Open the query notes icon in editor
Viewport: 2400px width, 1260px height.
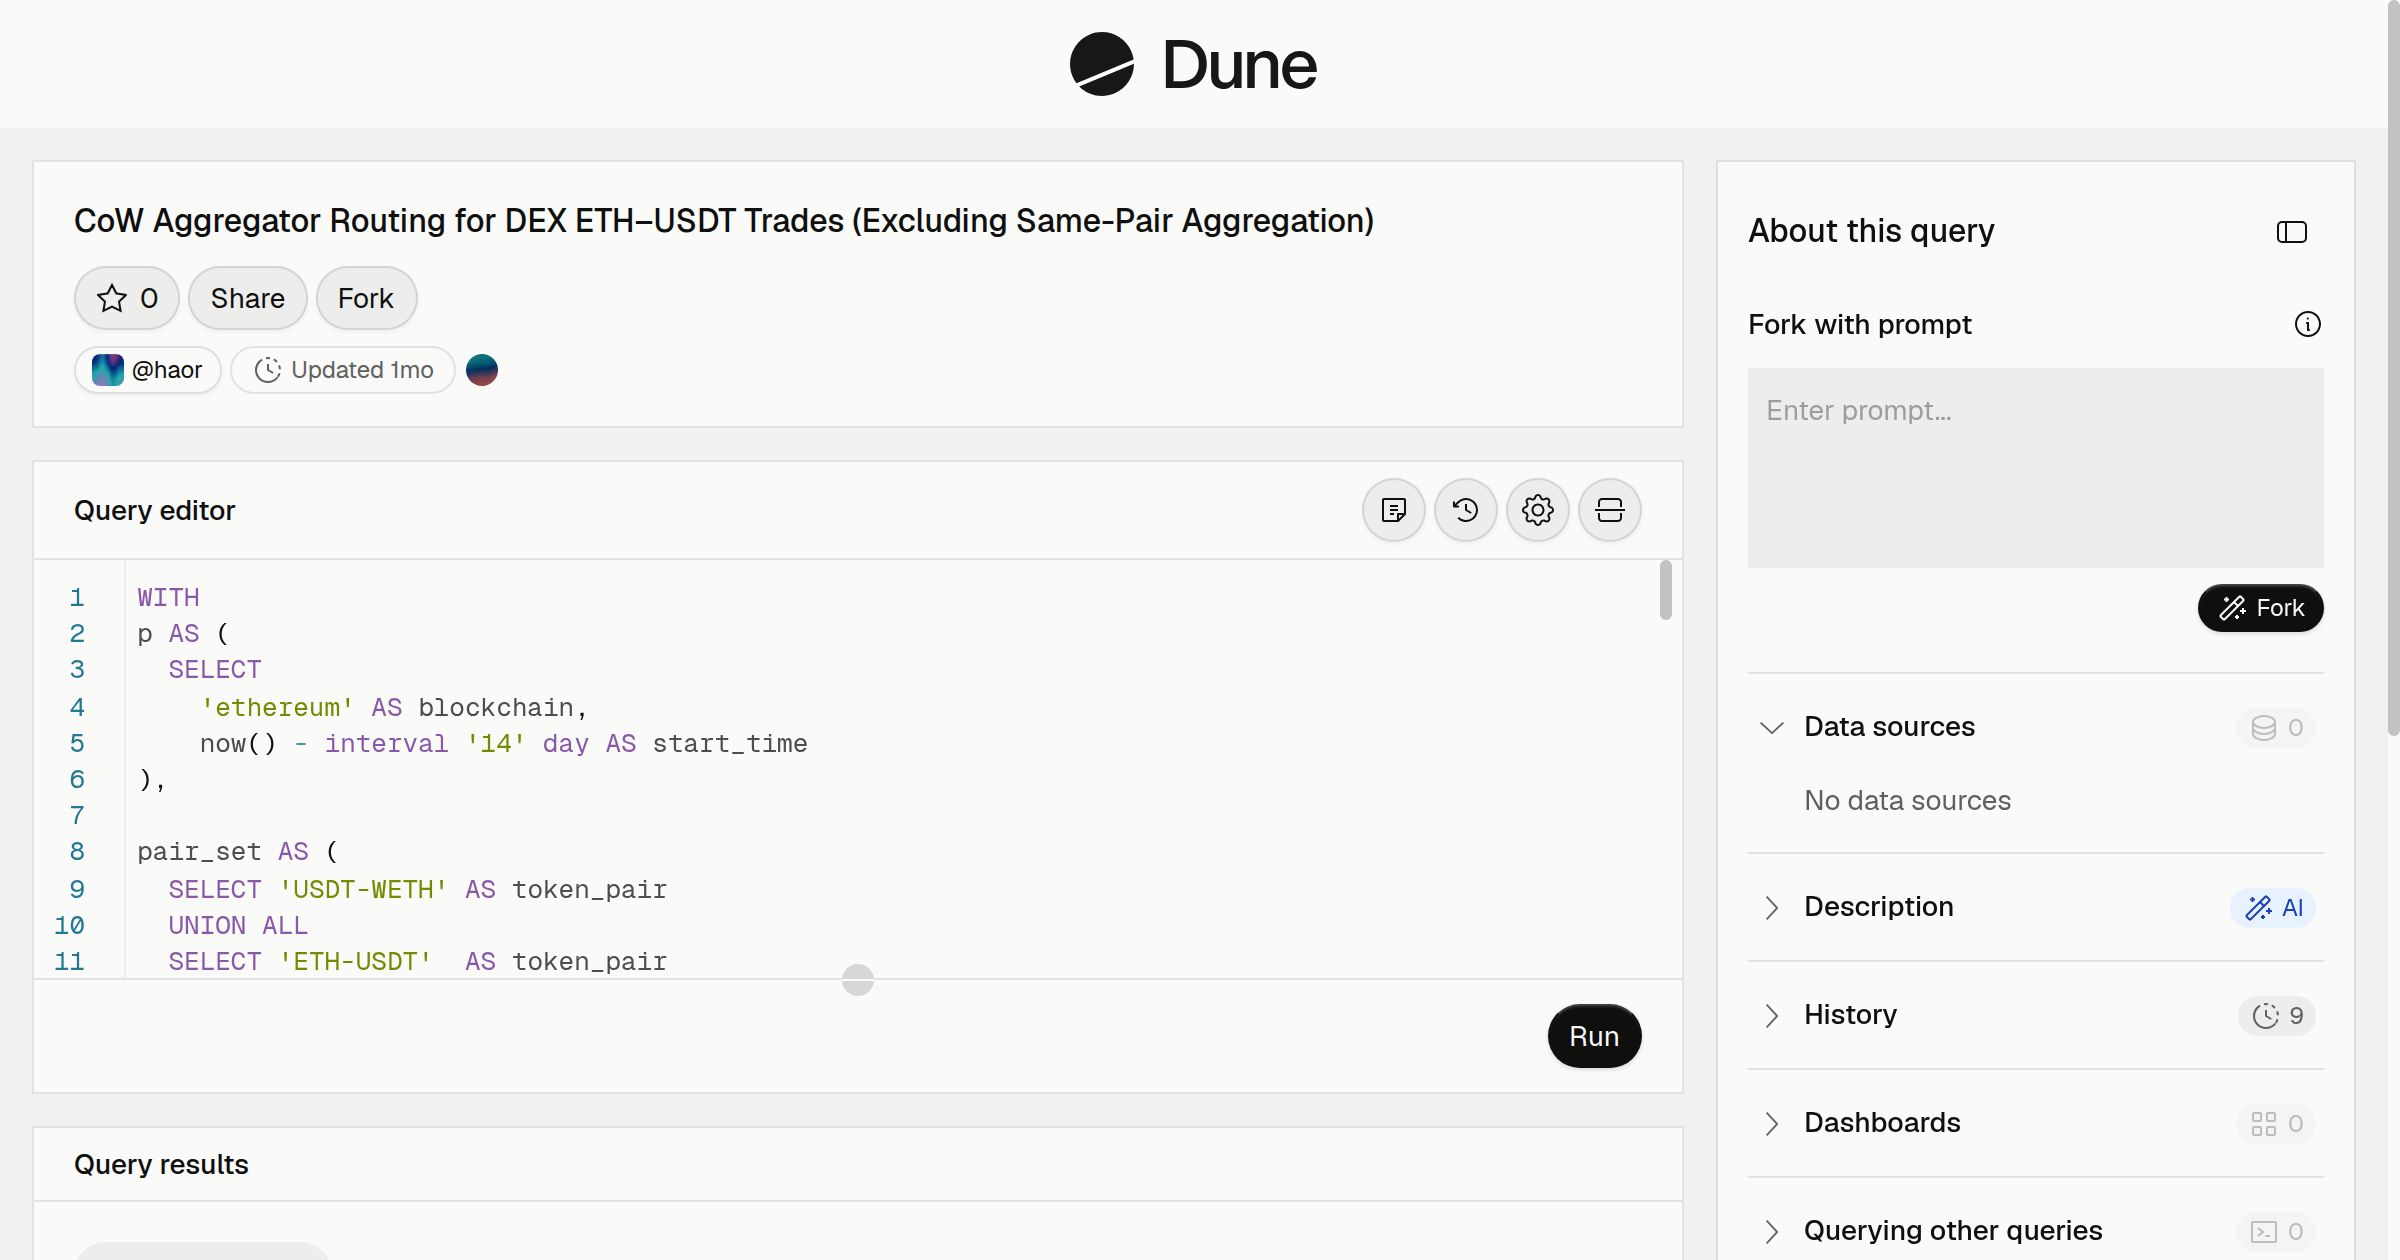point(1394,510)
